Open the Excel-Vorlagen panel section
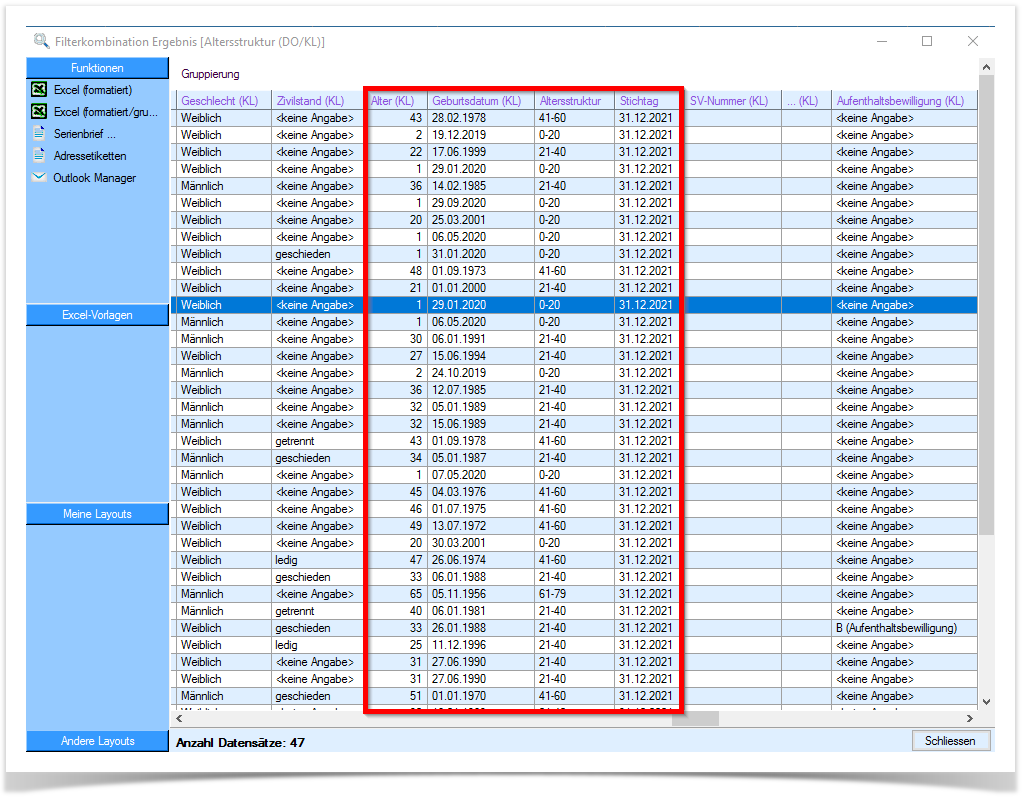The image size is (1029, 801). (x=97, y=315)
